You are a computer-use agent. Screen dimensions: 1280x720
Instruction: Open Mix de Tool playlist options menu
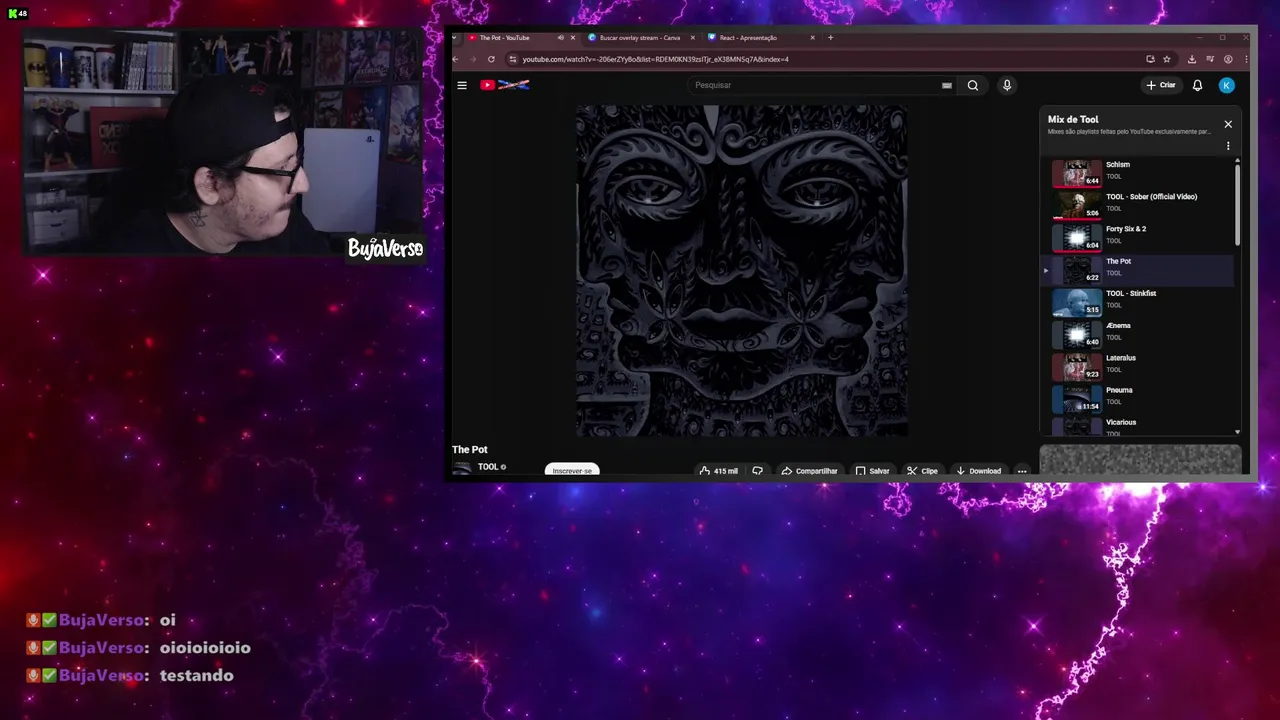point(1228,146)
